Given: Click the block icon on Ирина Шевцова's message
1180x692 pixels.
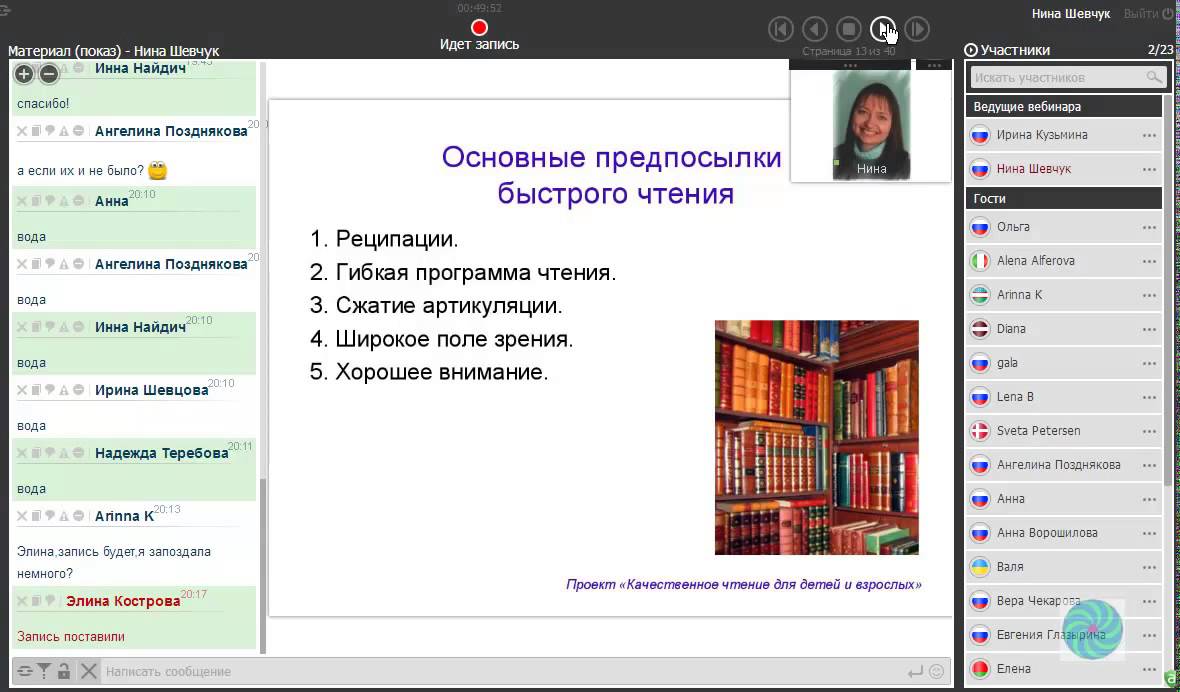Looking at the screenshot, I should pyautogui.click(x=78, y=390).
